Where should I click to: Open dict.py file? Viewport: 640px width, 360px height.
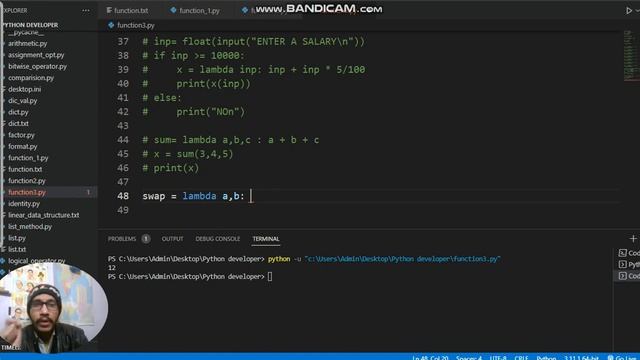tap(18, 112)
